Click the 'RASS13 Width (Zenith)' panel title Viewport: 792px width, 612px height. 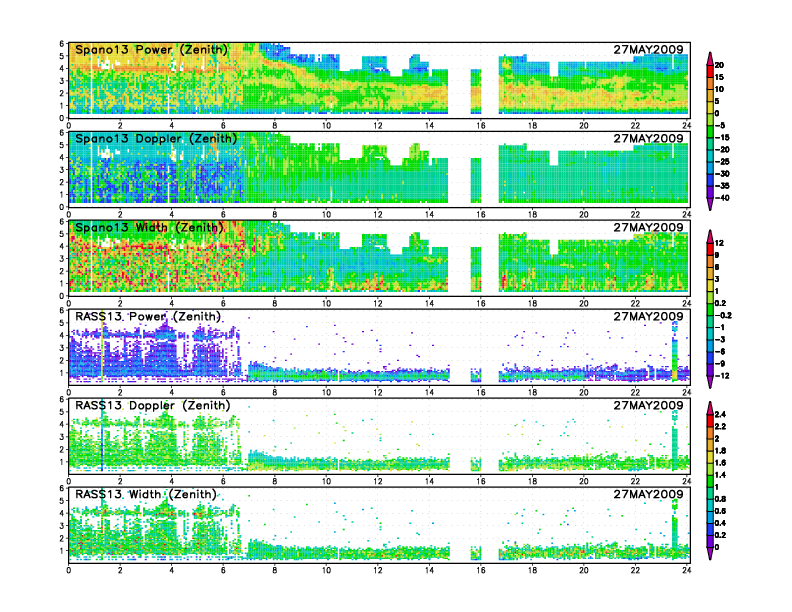[x=146, y=494]
